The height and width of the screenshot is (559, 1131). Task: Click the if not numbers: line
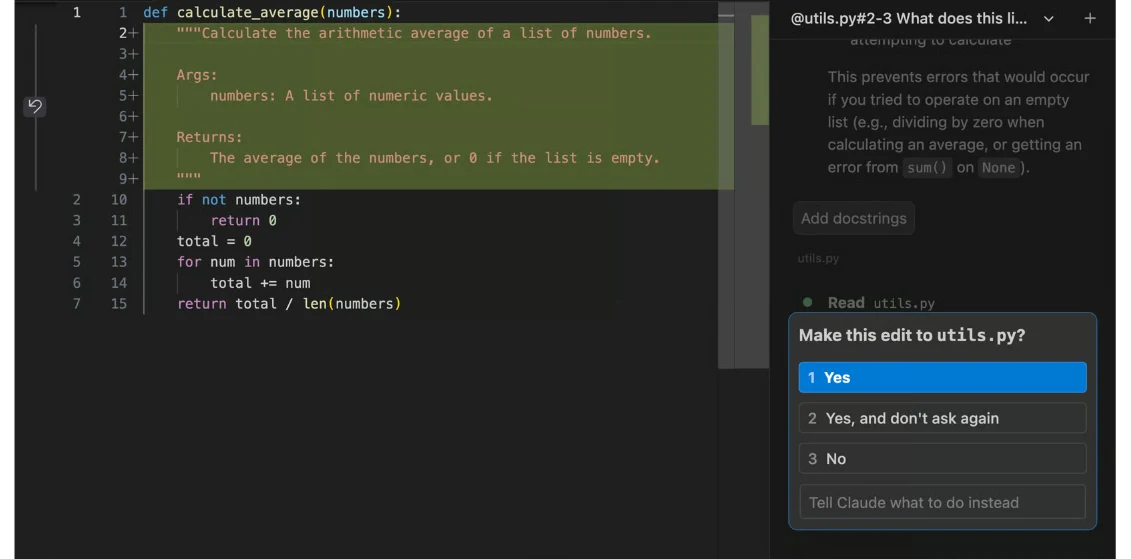point(239,200)
